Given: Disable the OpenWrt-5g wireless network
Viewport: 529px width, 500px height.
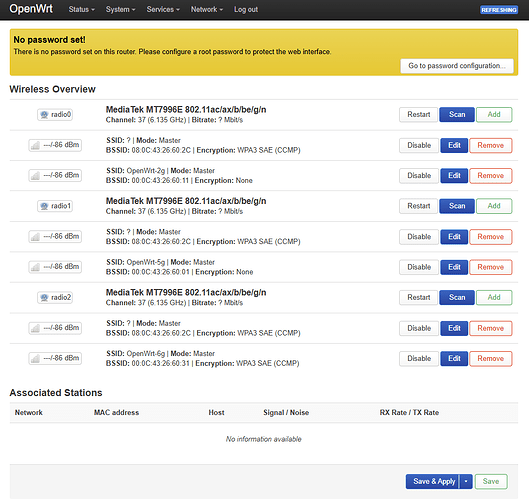Looking at the screenshot, I should 419,267.
